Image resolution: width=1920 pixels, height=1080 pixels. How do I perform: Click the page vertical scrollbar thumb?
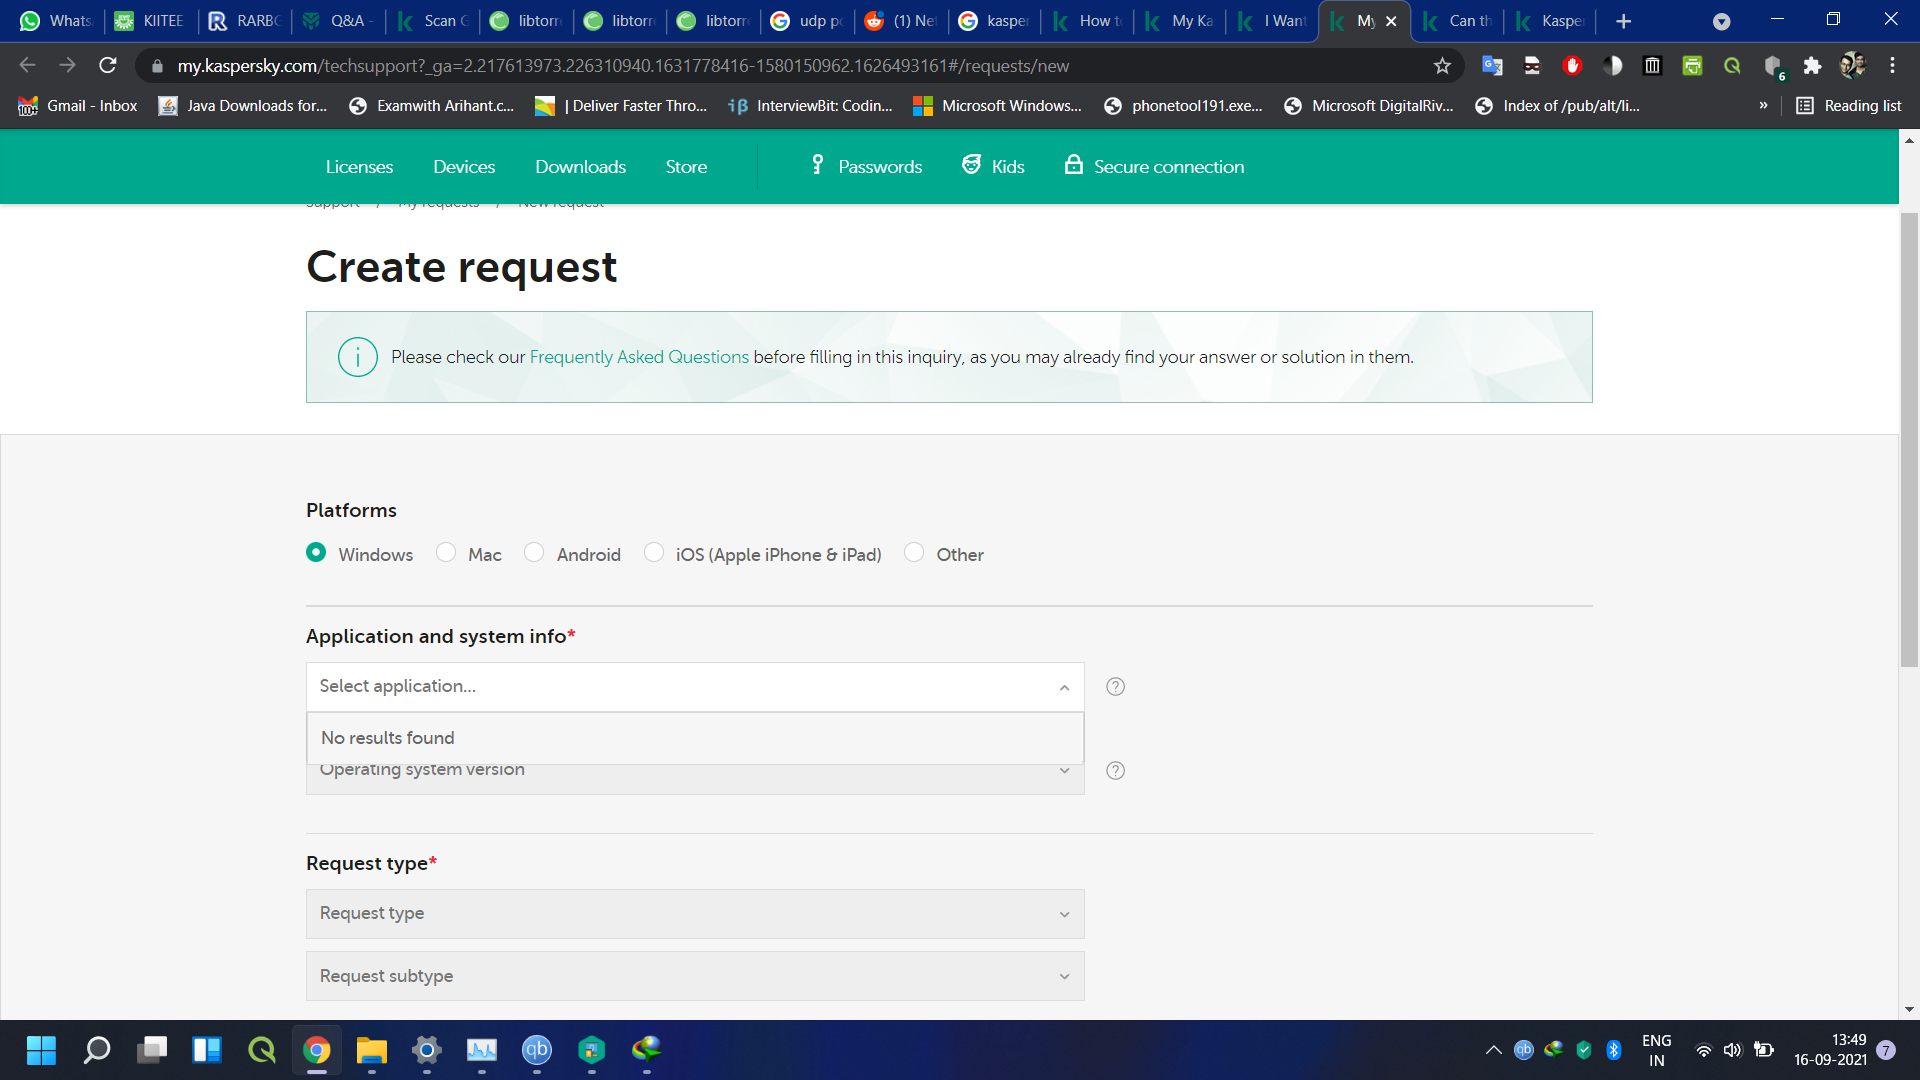(1909, 440)
